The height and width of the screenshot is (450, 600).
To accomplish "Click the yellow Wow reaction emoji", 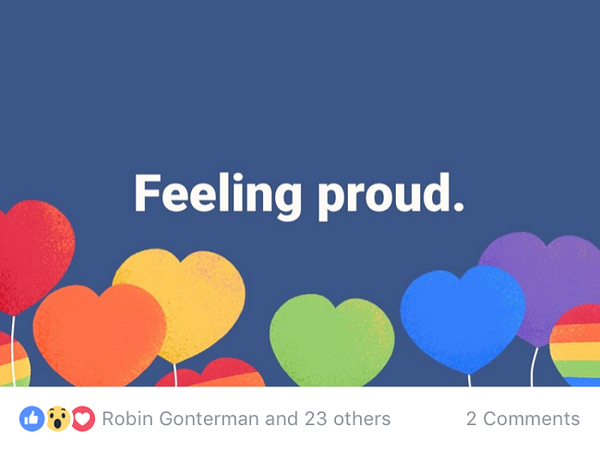I will pyautogui.click(x=57, y=419).
